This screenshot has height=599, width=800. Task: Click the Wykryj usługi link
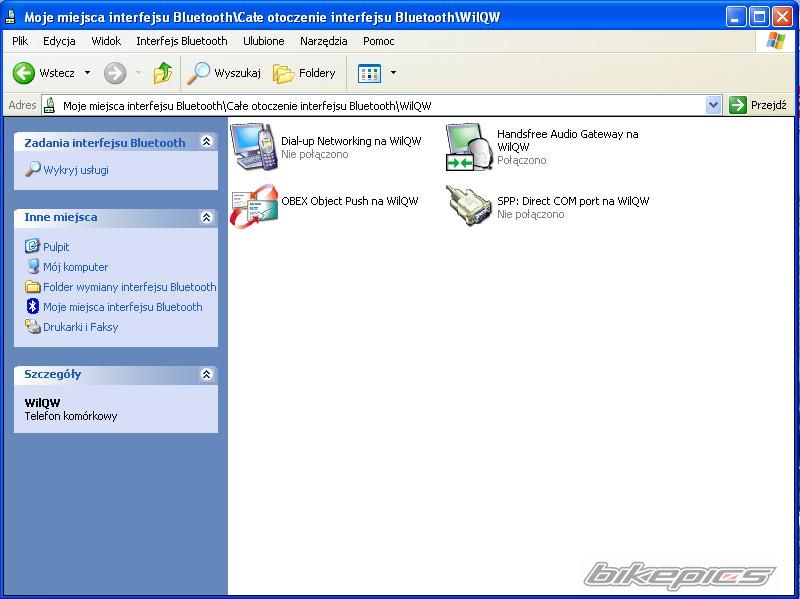75,170
